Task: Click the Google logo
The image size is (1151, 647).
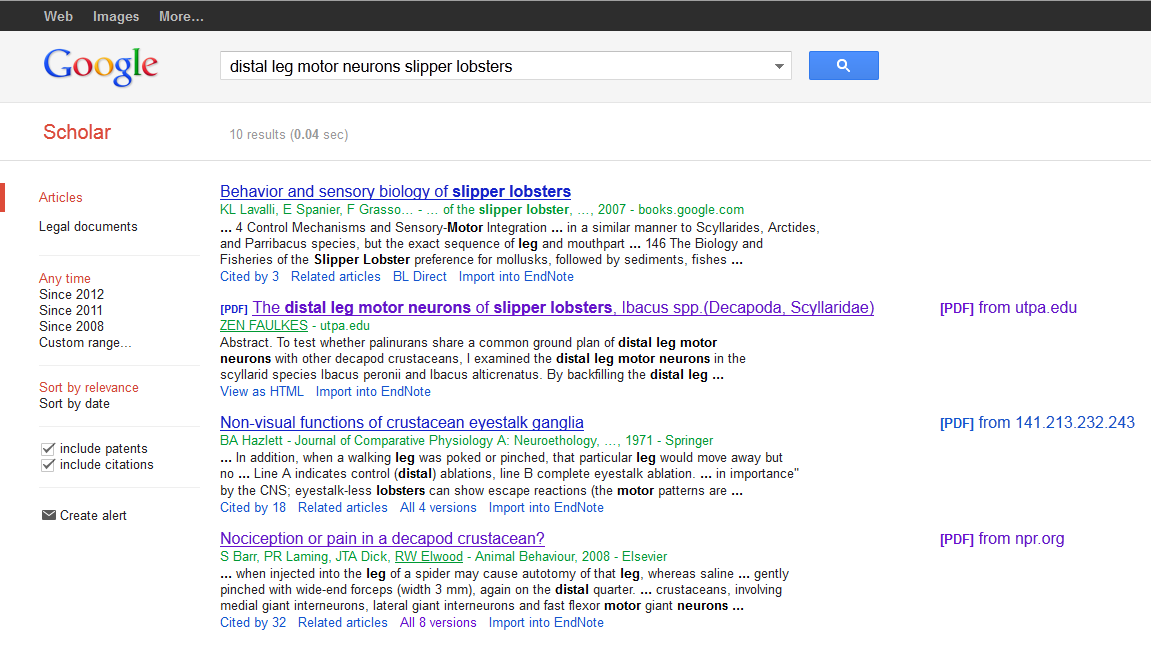Action: [101, 66]
